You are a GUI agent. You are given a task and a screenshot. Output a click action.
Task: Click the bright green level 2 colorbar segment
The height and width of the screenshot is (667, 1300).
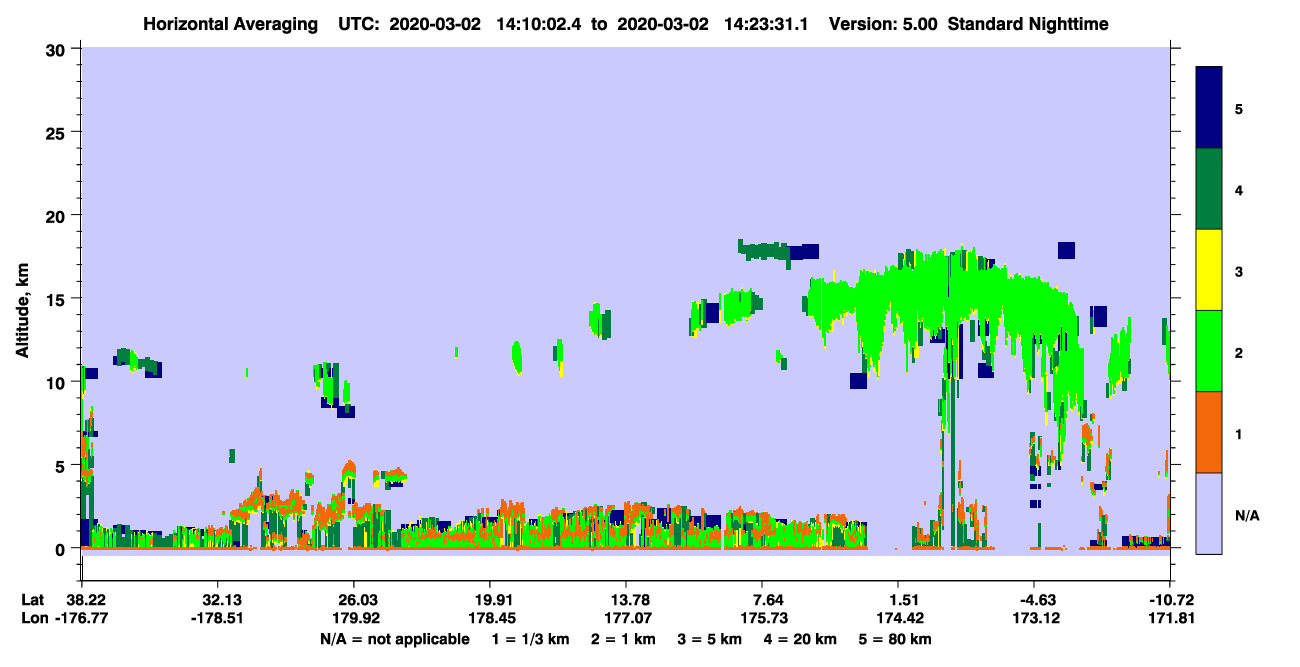(x=1209, y=351)
